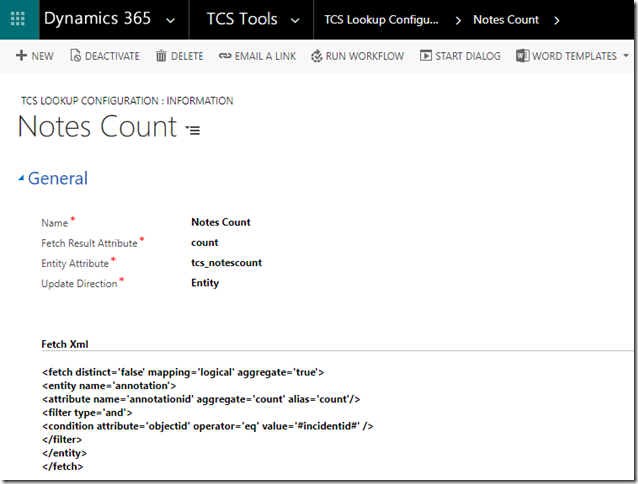Click the Deactivate document icon
The height and width of the screenshot is (484, 638).
point(75,55)
